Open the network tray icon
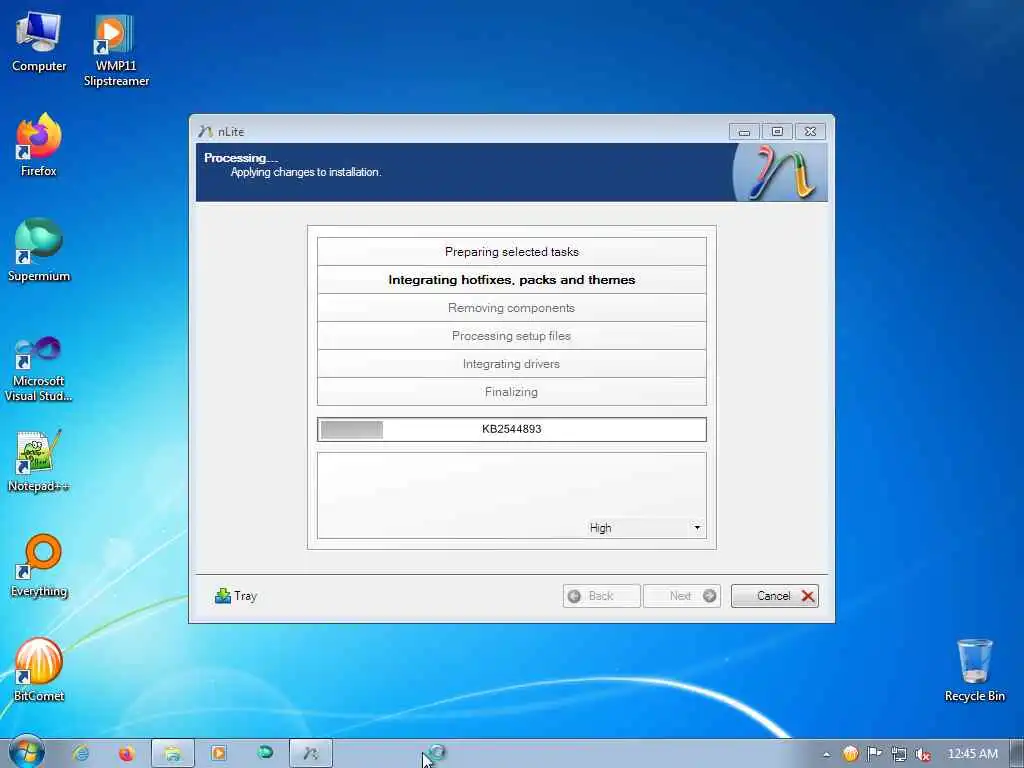1024x768 pixels. coord(899,754)
